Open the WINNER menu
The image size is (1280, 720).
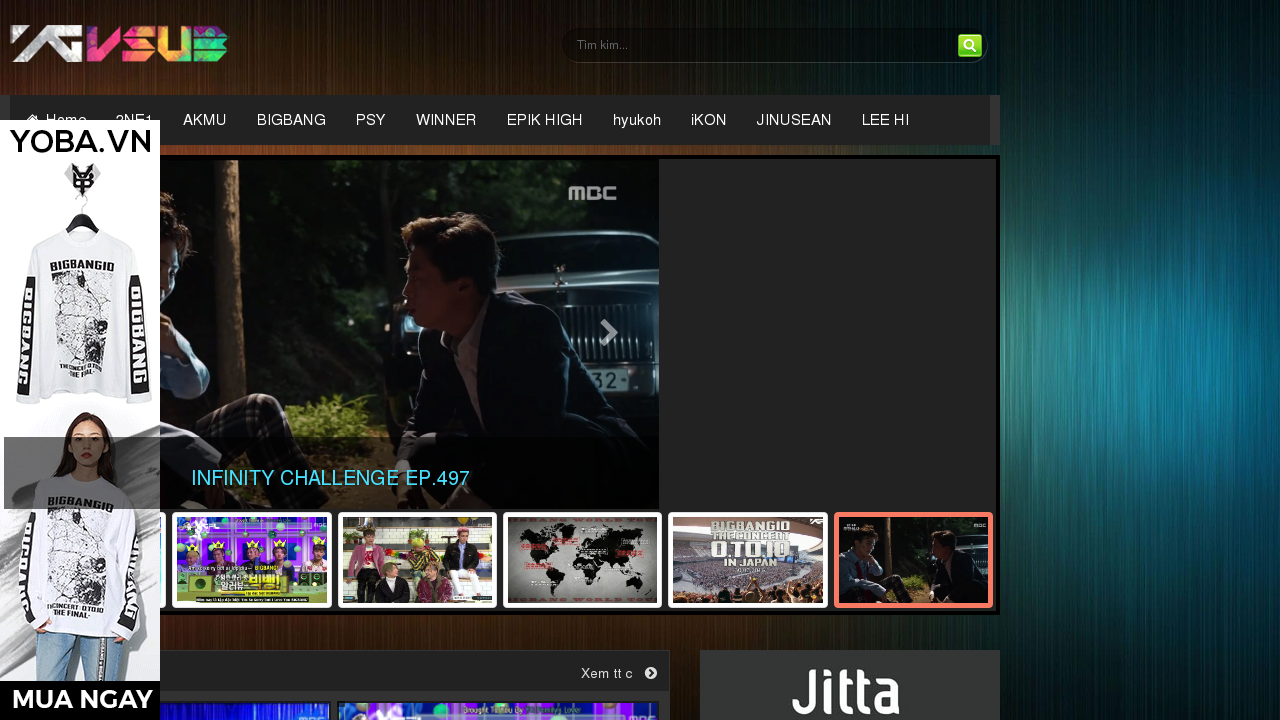click(x=446, y=120)
